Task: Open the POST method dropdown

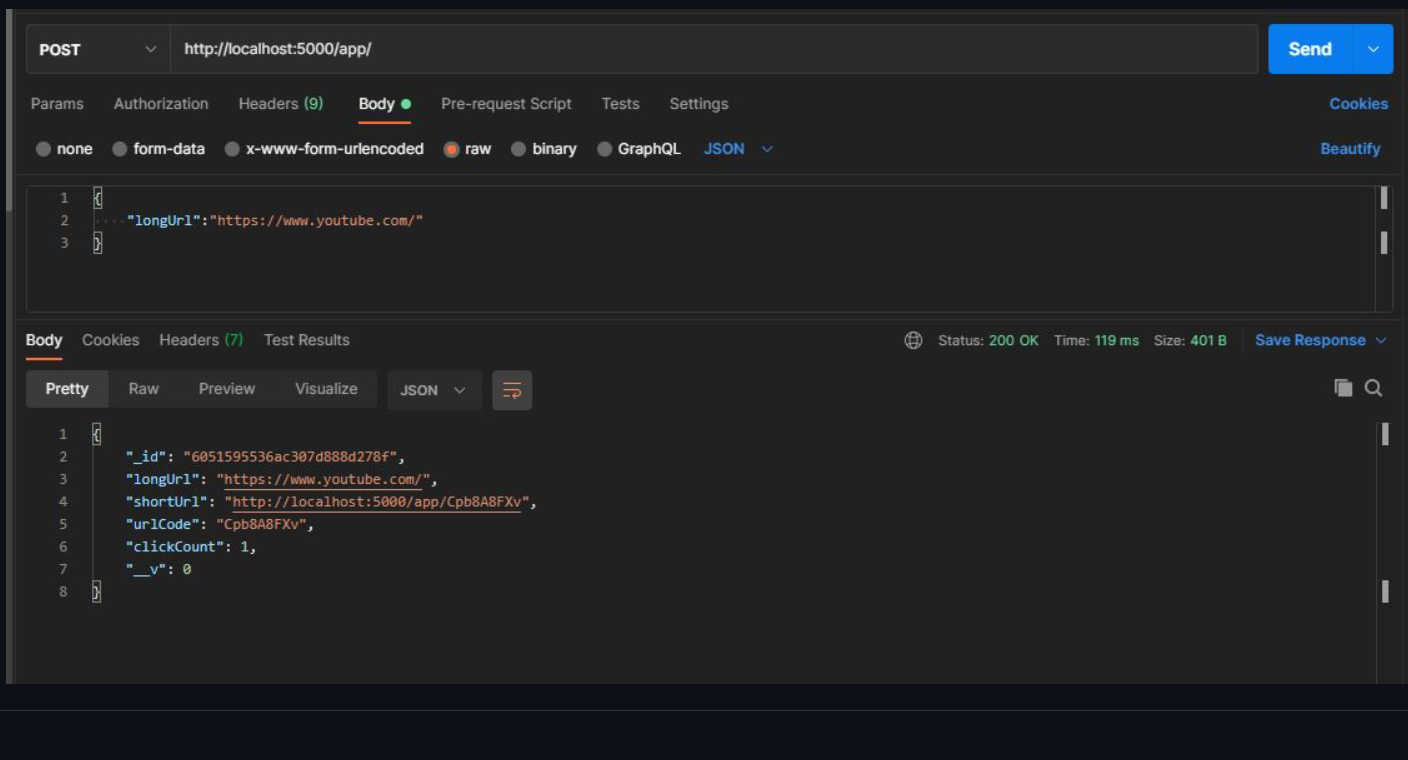Action: coord(98,49)
